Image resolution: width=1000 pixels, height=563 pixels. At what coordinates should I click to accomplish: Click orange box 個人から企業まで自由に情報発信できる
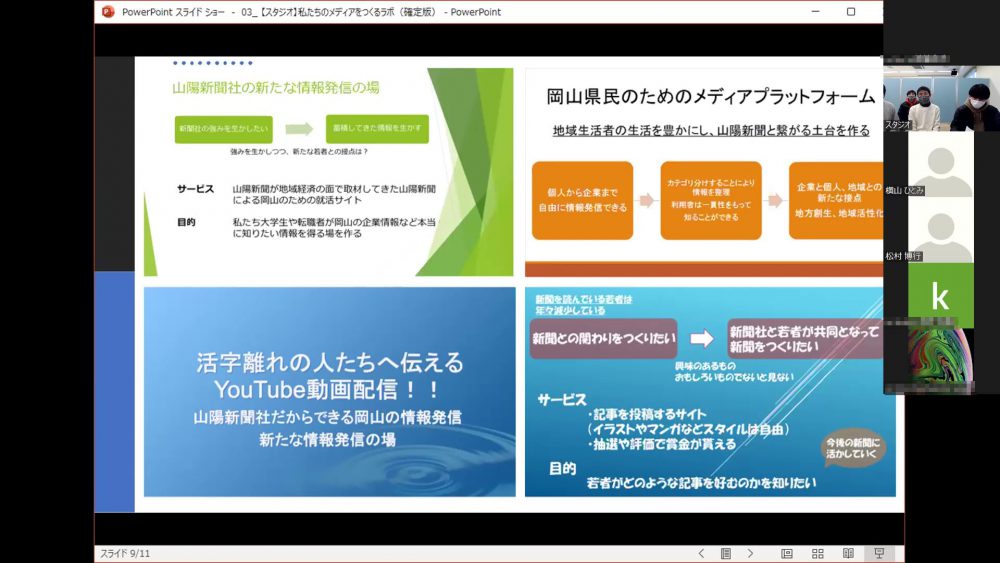click(x=582, y=200)
